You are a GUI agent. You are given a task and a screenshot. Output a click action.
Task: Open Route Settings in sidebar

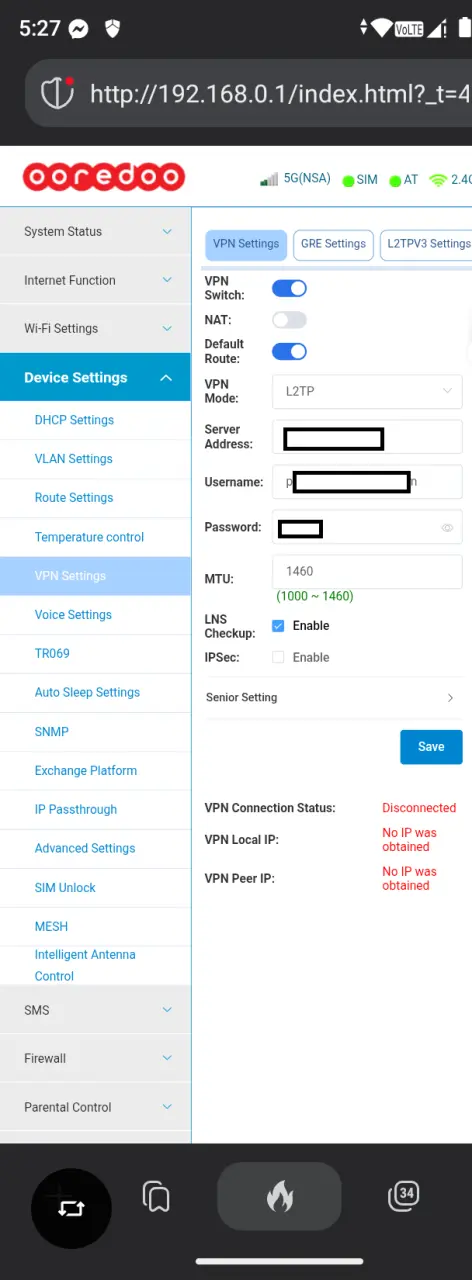(95, 498)
